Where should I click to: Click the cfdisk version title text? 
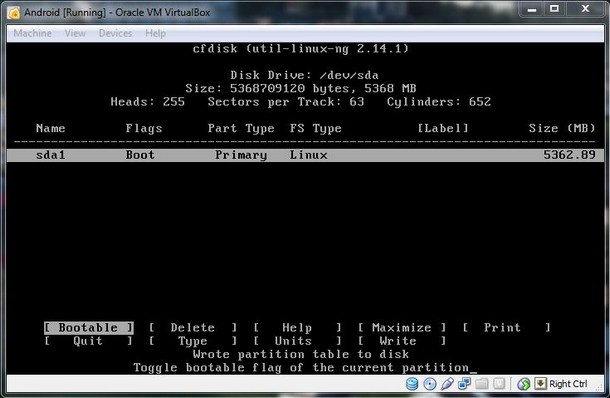pyautogui.click(x=301, y=49)
